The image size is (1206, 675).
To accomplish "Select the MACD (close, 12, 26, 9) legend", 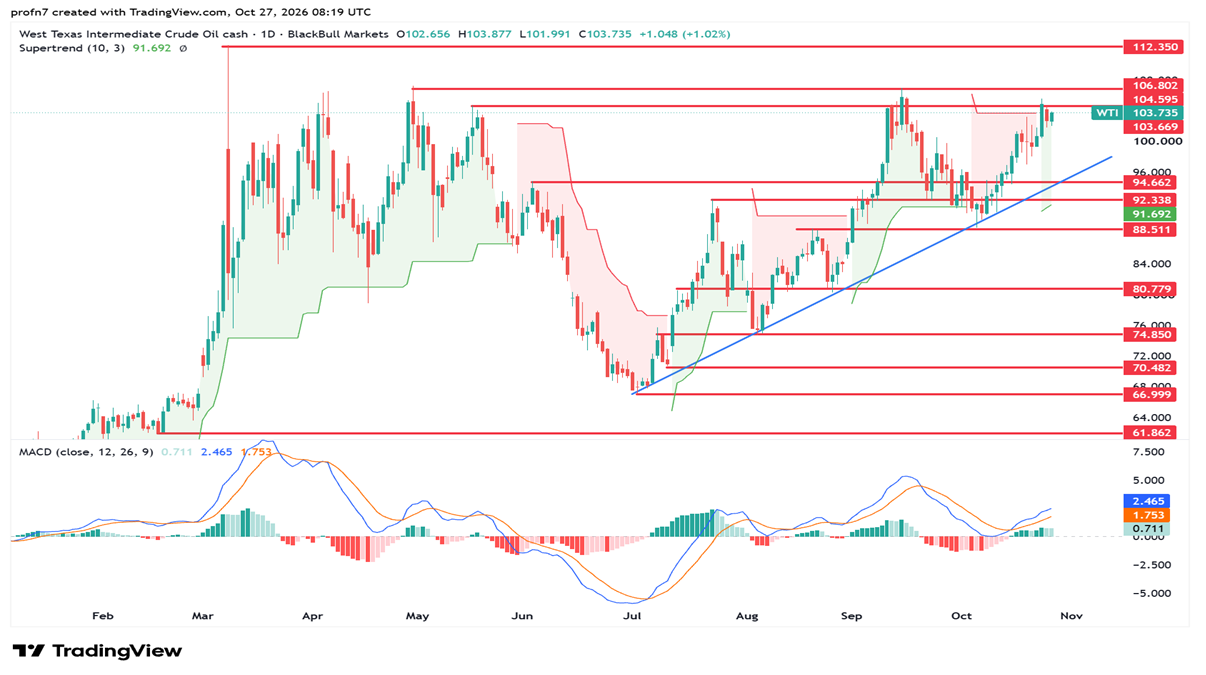I will click(x=88, y=452).
